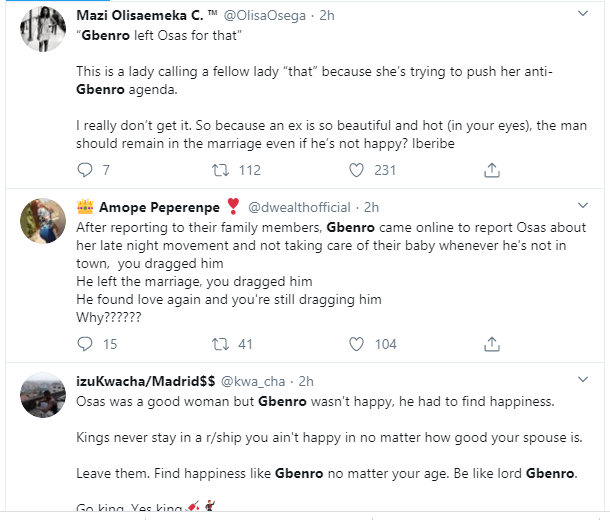The image size is (610, 520).
Task: Open izuKwacha/Madrid$$ display name
Action: tap(146, 381)
